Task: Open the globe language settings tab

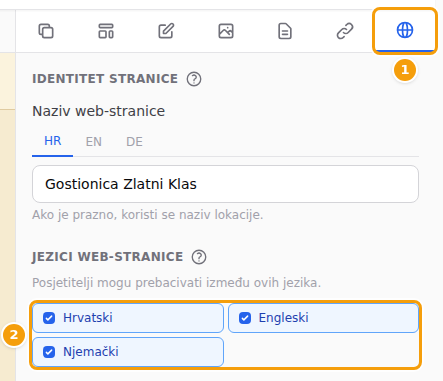Action: [405, 30]
